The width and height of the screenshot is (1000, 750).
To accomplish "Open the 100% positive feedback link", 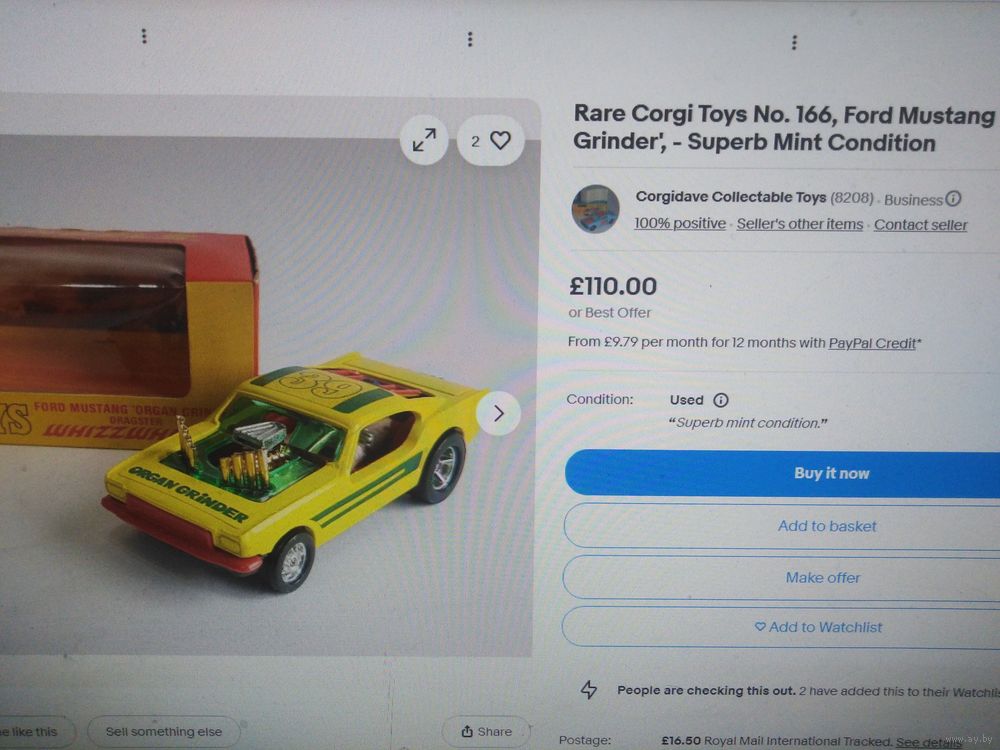I will (x=680, y=223).
